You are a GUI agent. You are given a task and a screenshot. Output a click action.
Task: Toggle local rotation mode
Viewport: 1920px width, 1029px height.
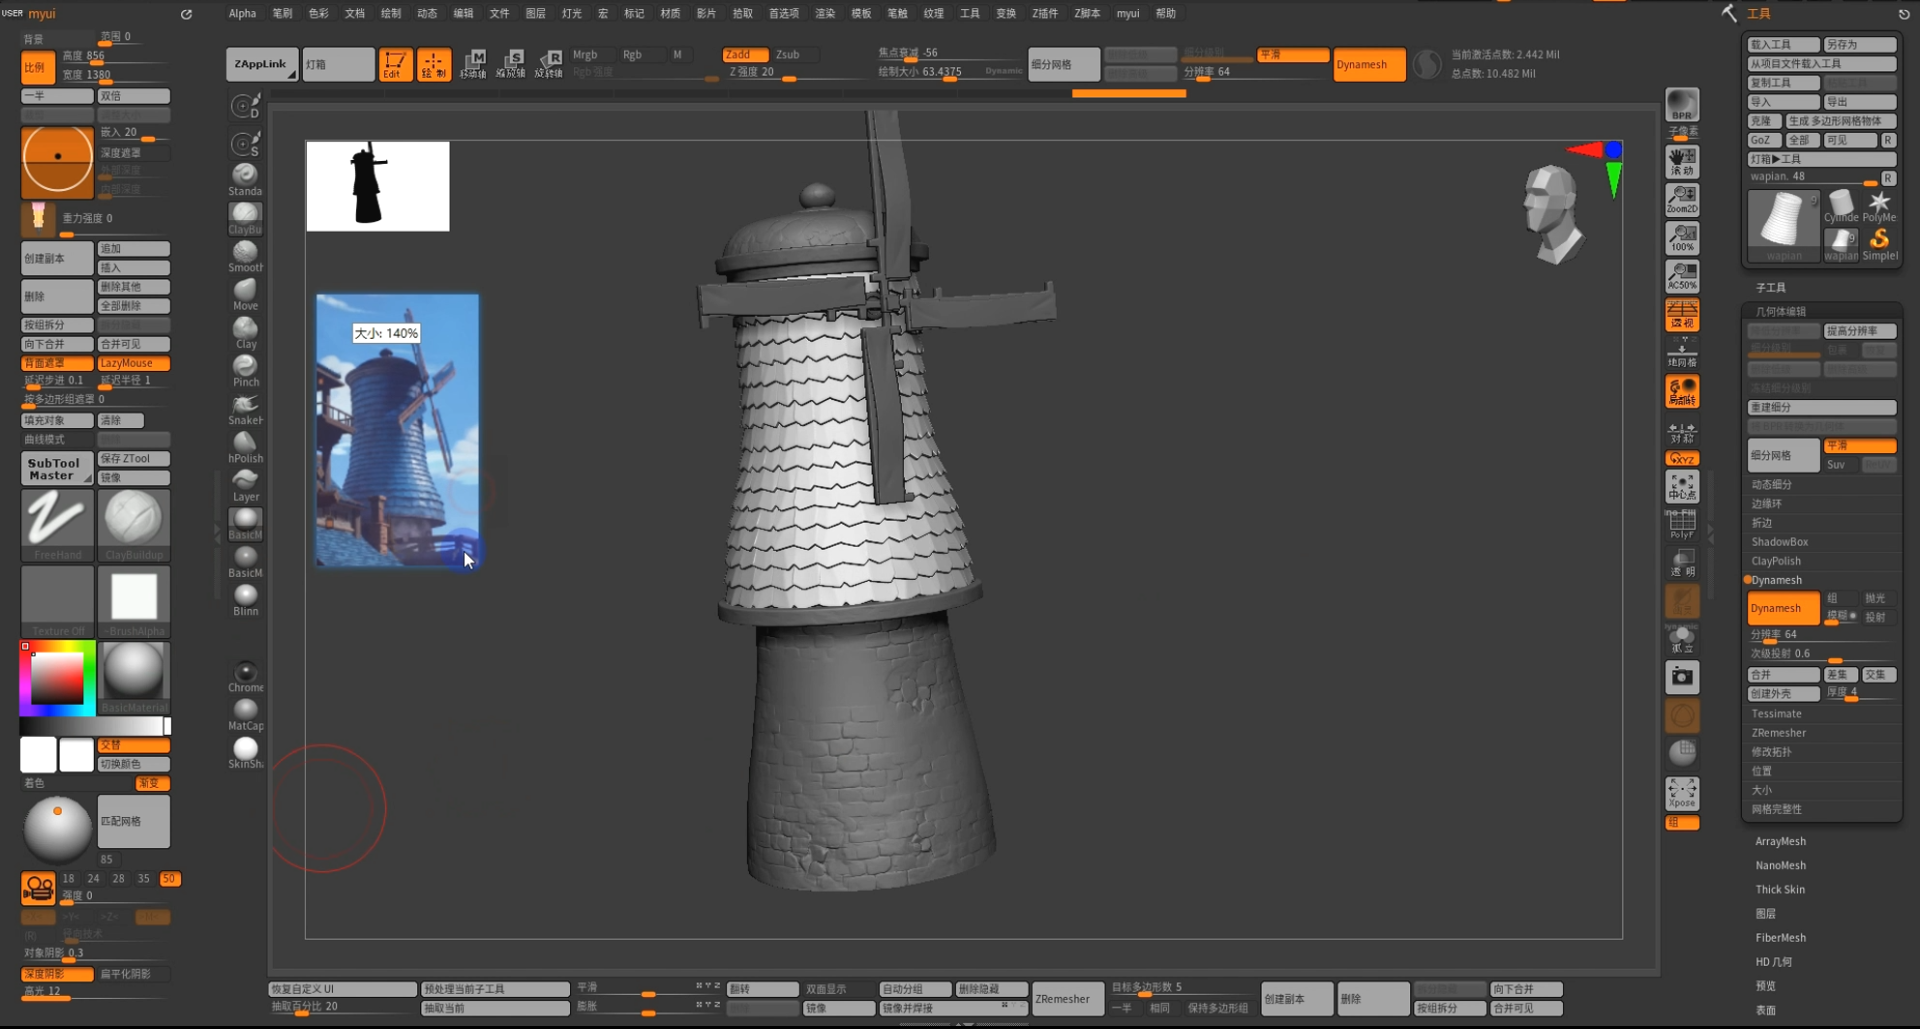[x=1682, y=392]
